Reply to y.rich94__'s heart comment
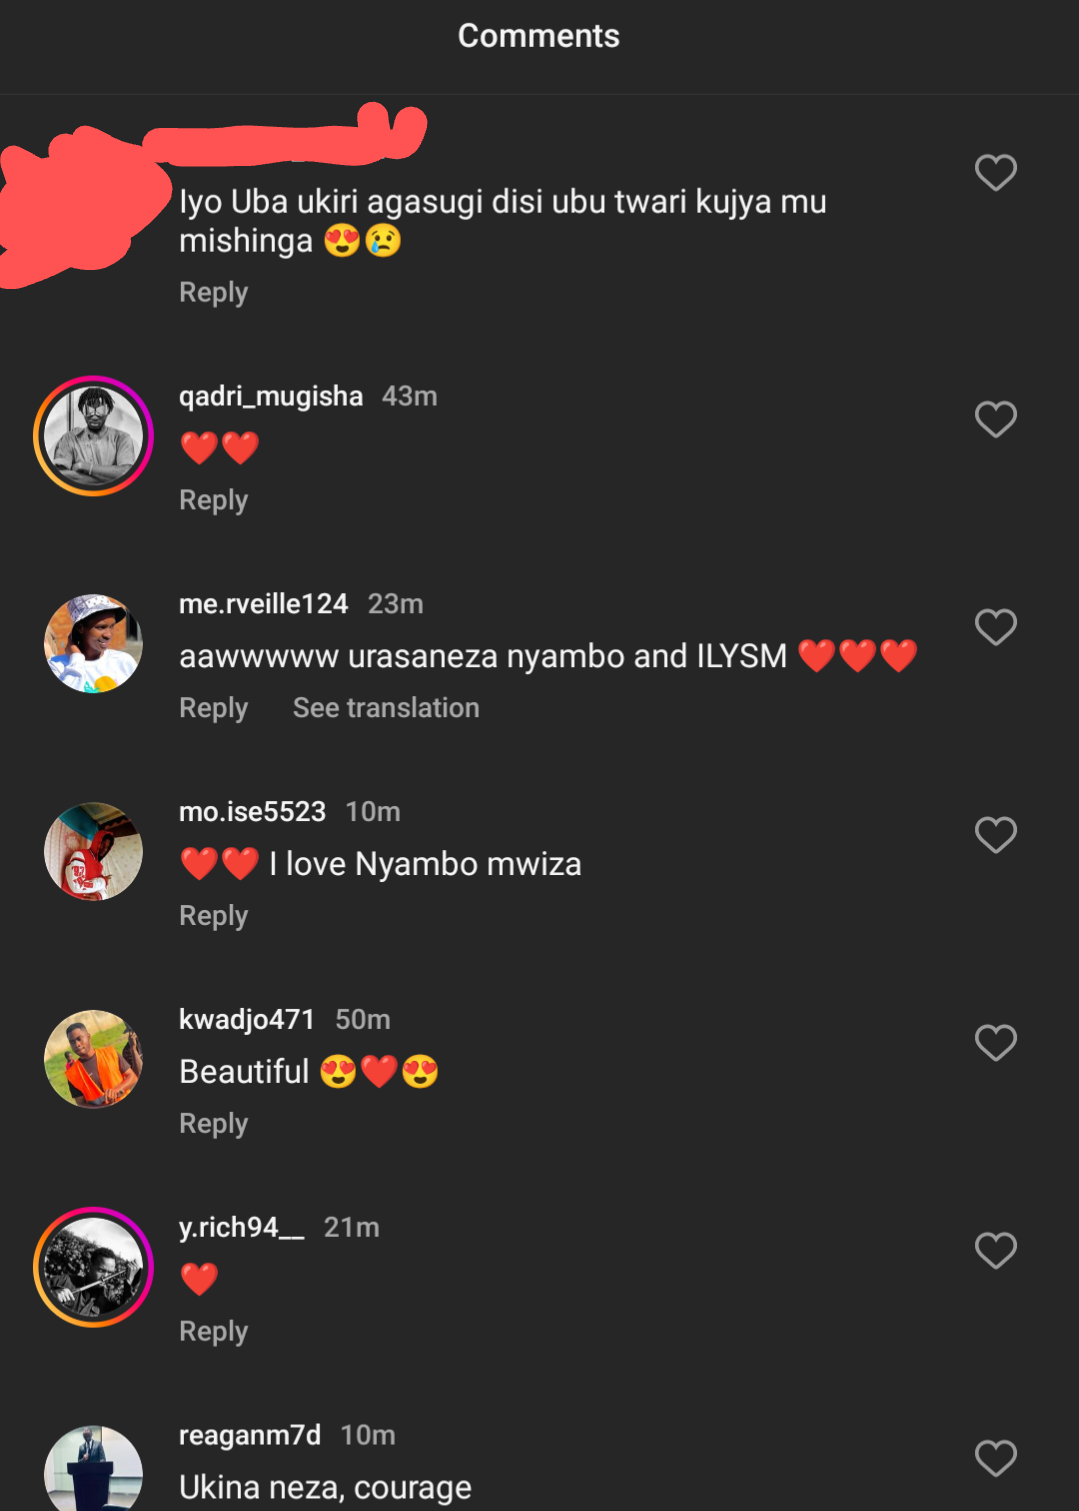The height and width of the screenshot is (1511, 1079). tap(213, 1332)
